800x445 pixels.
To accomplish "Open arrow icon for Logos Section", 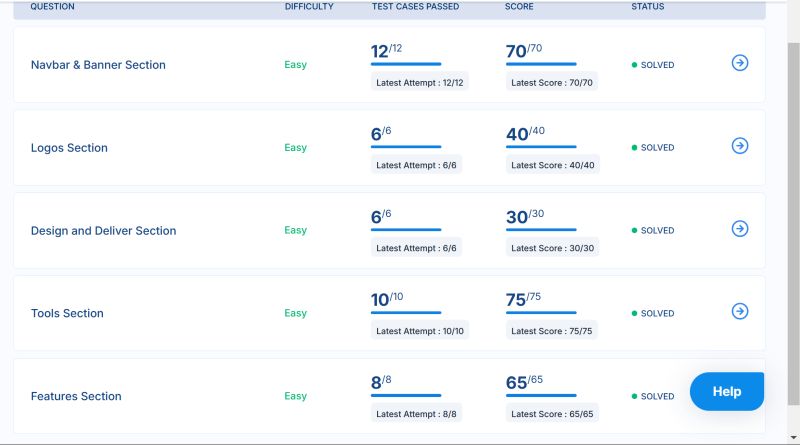I will point(740,146).
